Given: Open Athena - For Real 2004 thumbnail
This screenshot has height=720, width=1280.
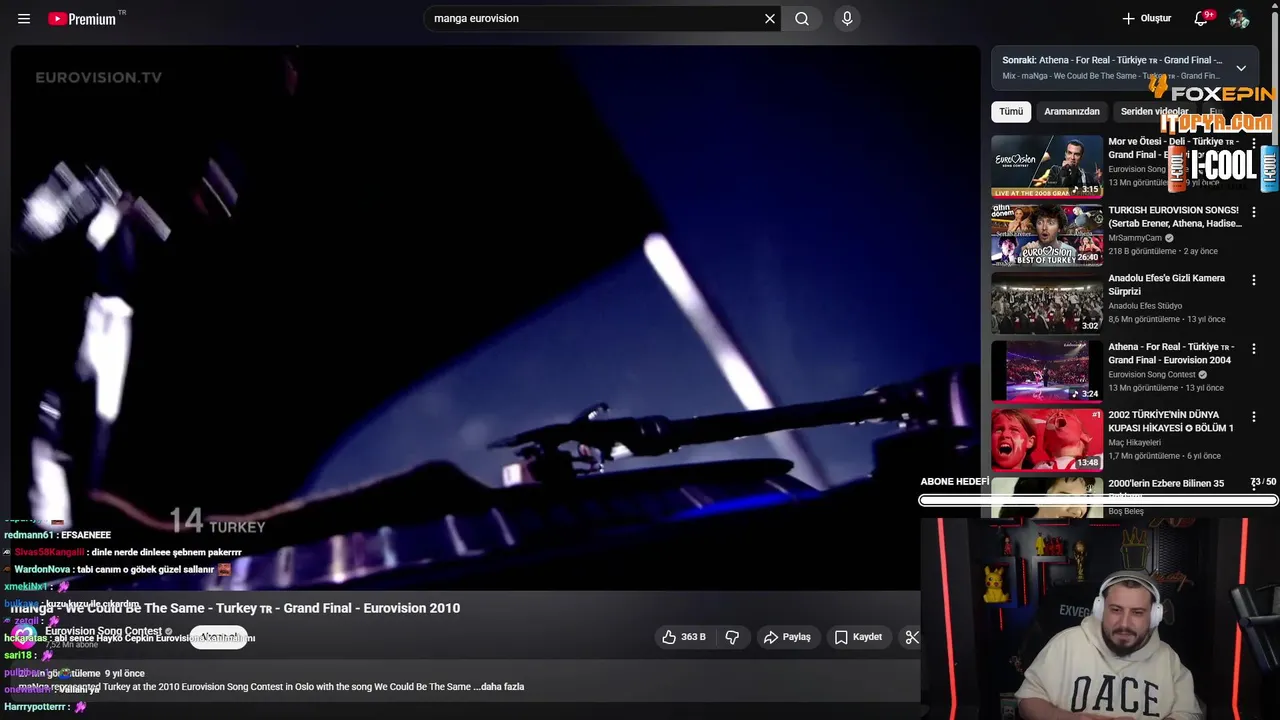Looking at the screenshot, I should click(x=1047, y=371).
